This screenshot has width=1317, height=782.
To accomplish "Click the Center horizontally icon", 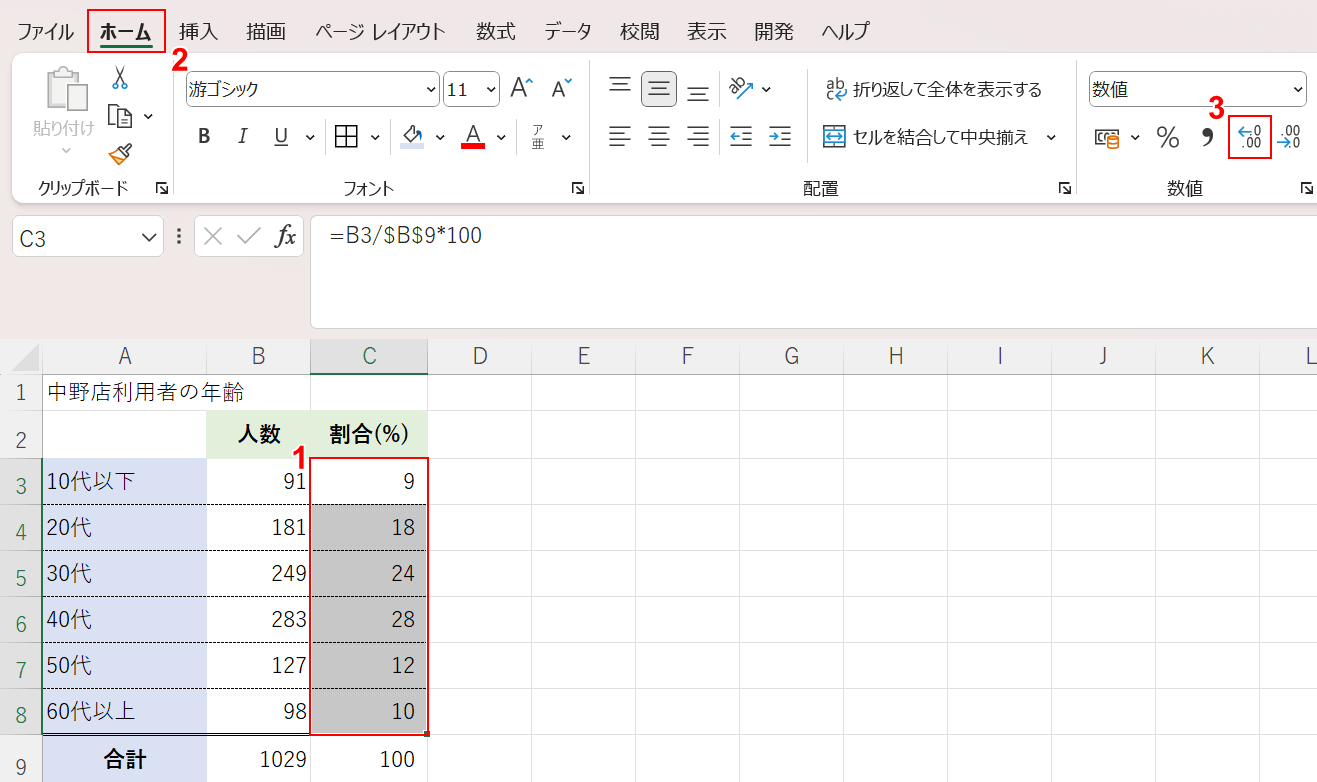I will coord(659,136).
